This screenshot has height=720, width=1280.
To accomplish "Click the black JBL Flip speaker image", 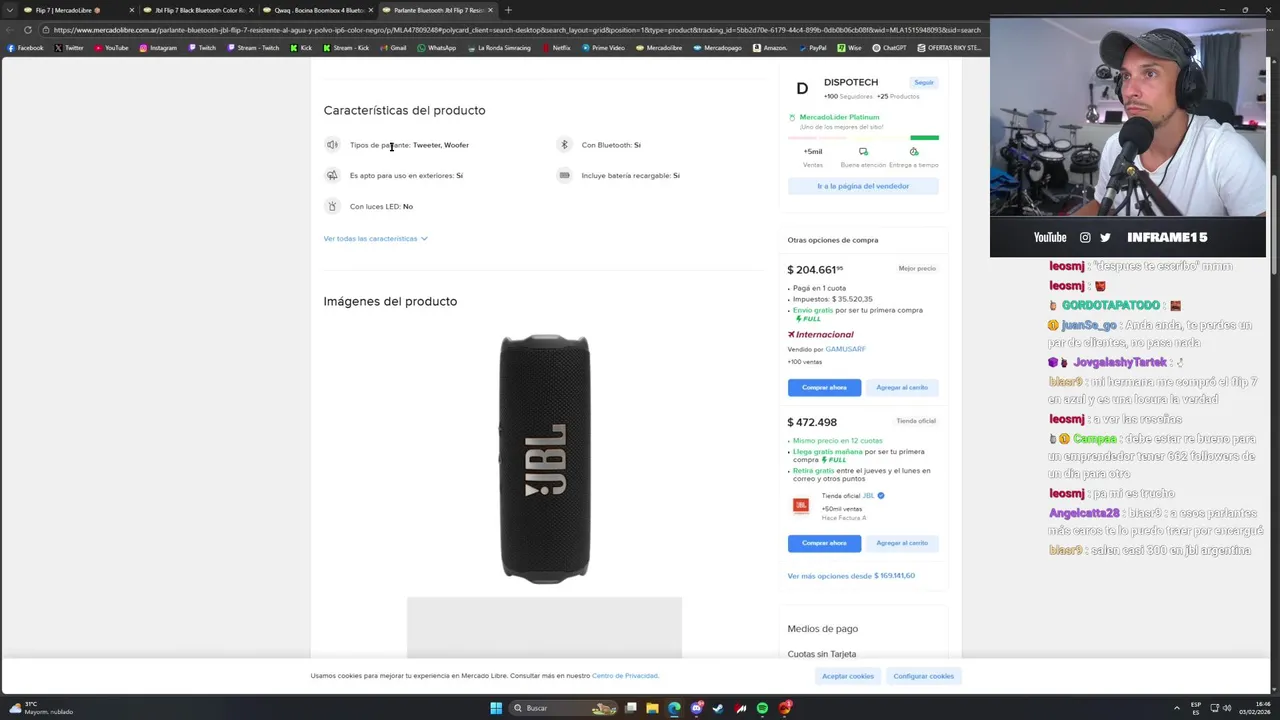I will tap(545, 458).
